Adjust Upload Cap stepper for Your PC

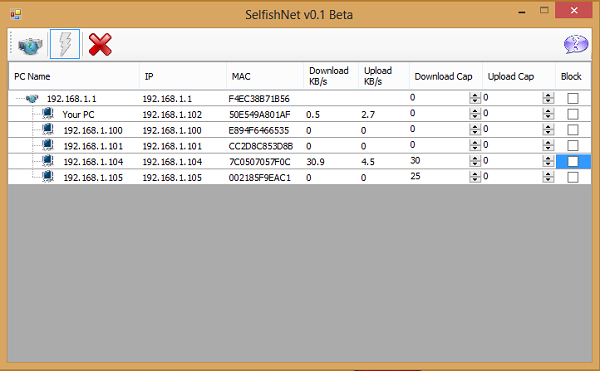click(x=548, y=114)
